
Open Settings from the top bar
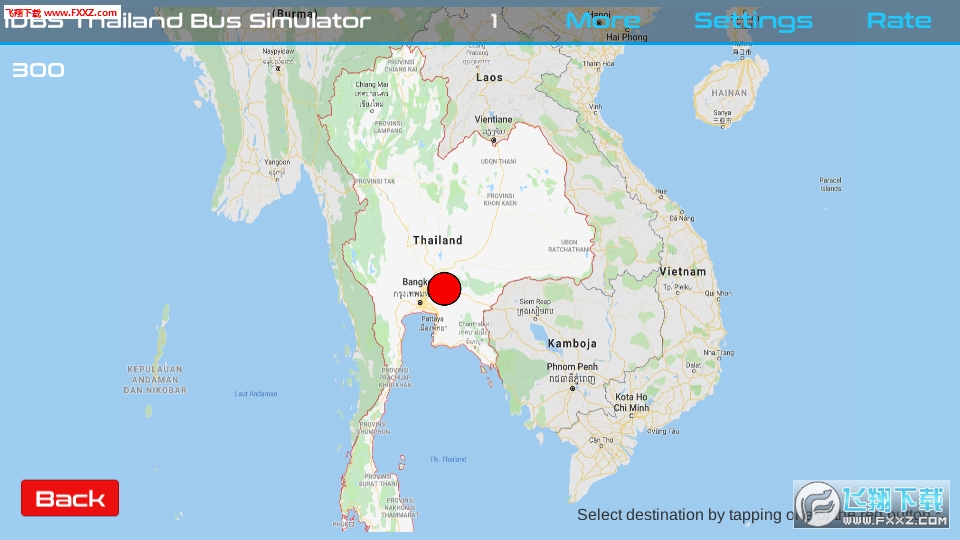point(753,21)
